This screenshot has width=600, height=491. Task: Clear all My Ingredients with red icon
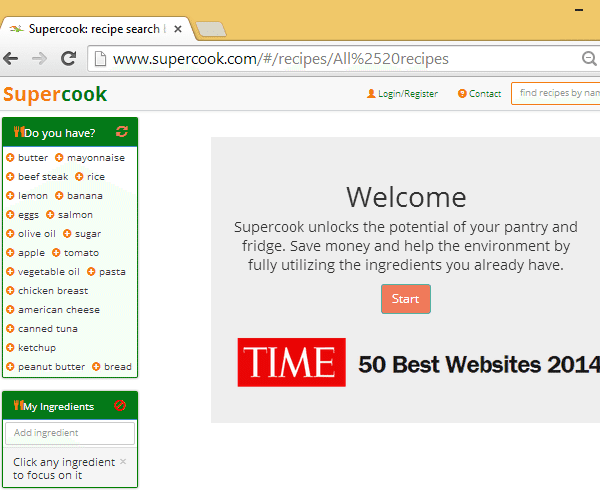pos(120,405)
